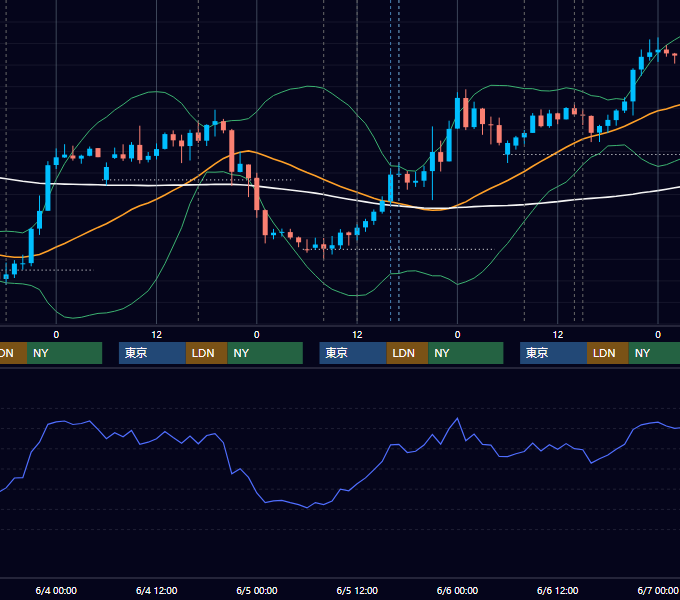
Task: Click hour label 0 above 6/7 00:00
Action: pos(658,335)
